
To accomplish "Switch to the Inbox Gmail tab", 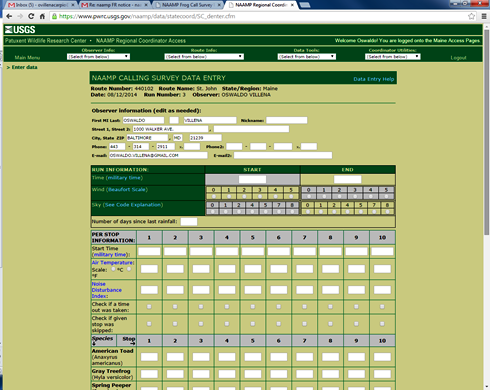I will 41,5.
